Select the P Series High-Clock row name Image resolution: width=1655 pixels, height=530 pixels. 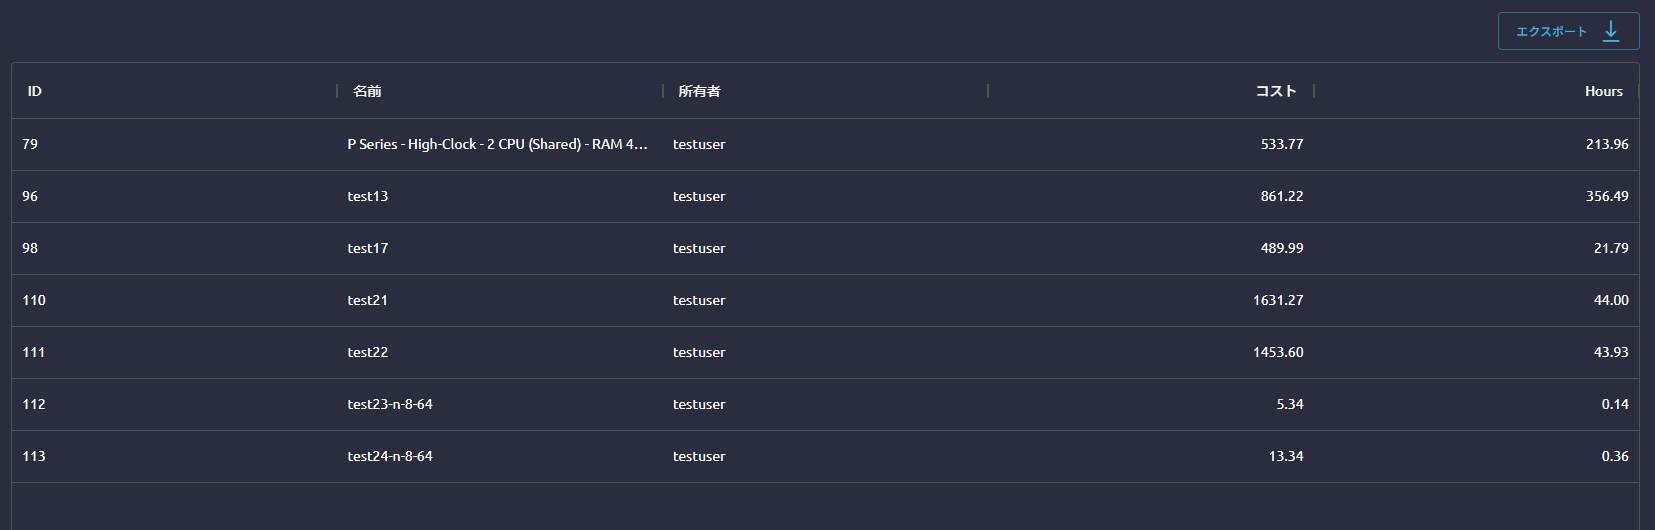tap(497, 144)
